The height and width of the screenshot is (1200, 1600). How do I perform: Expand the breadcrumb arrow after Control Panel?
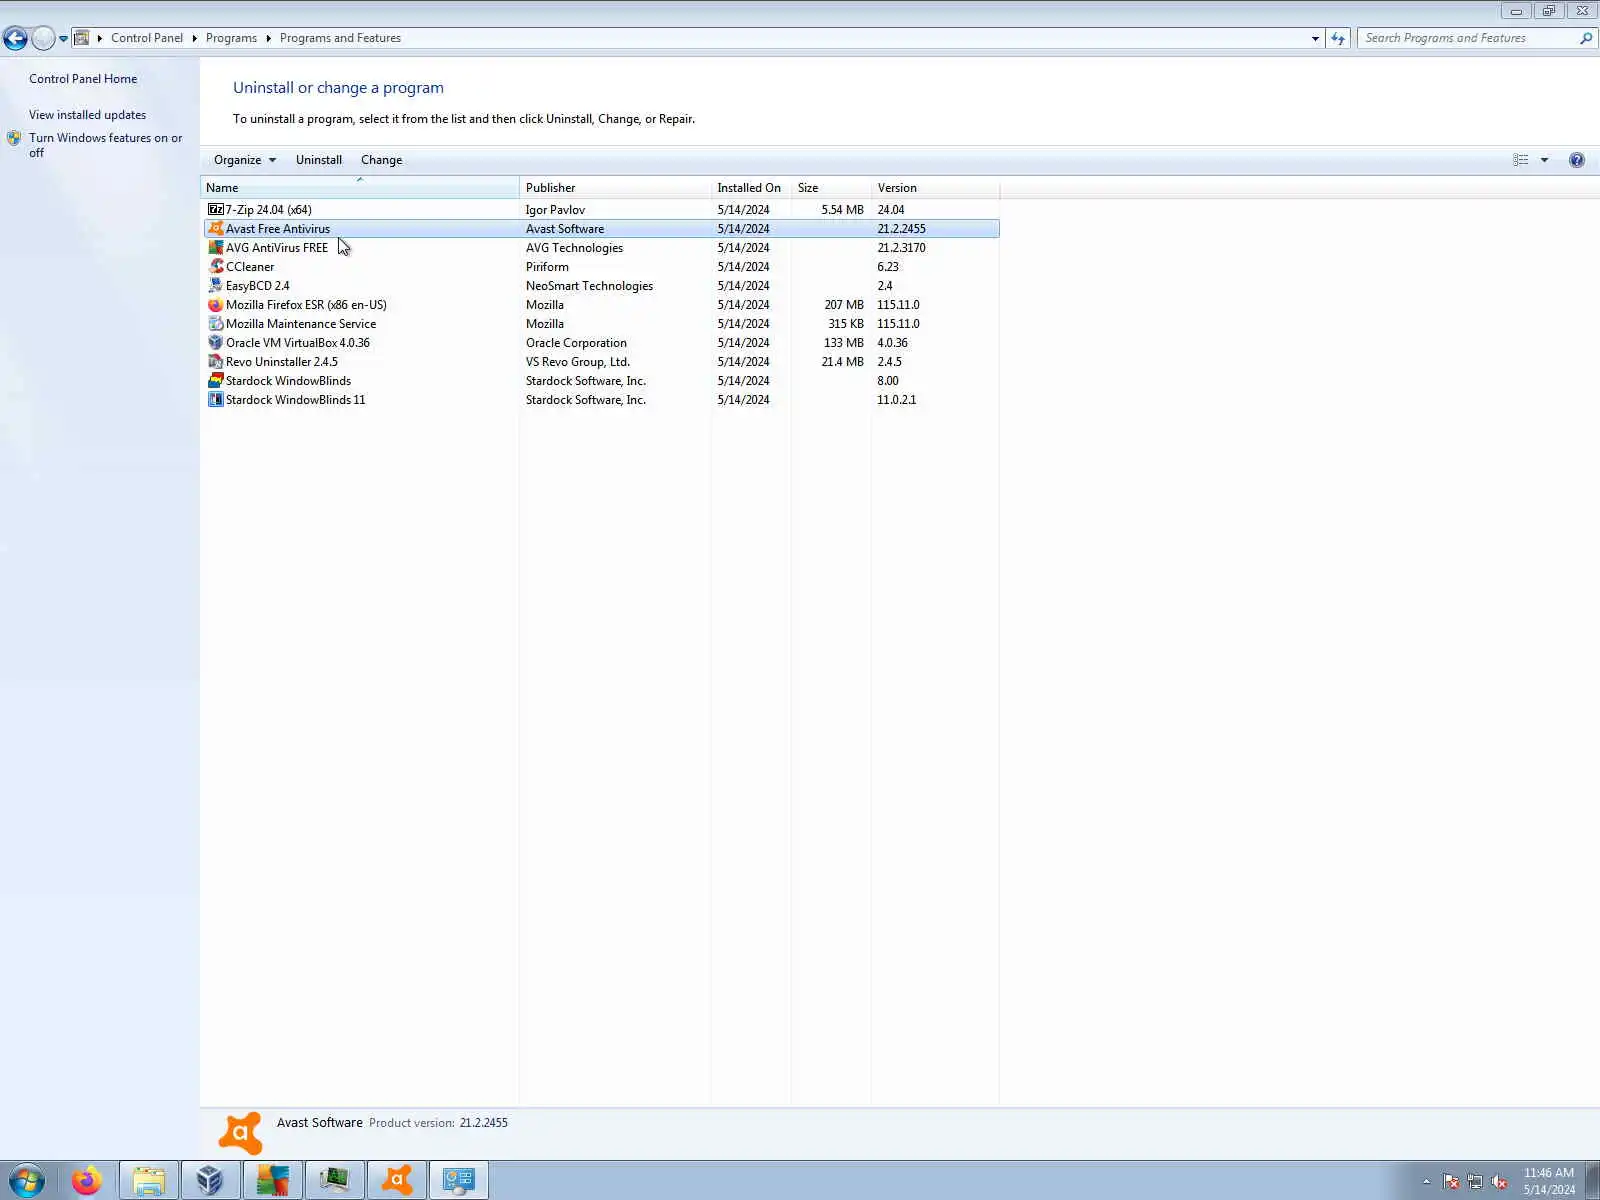coord(194,38)
